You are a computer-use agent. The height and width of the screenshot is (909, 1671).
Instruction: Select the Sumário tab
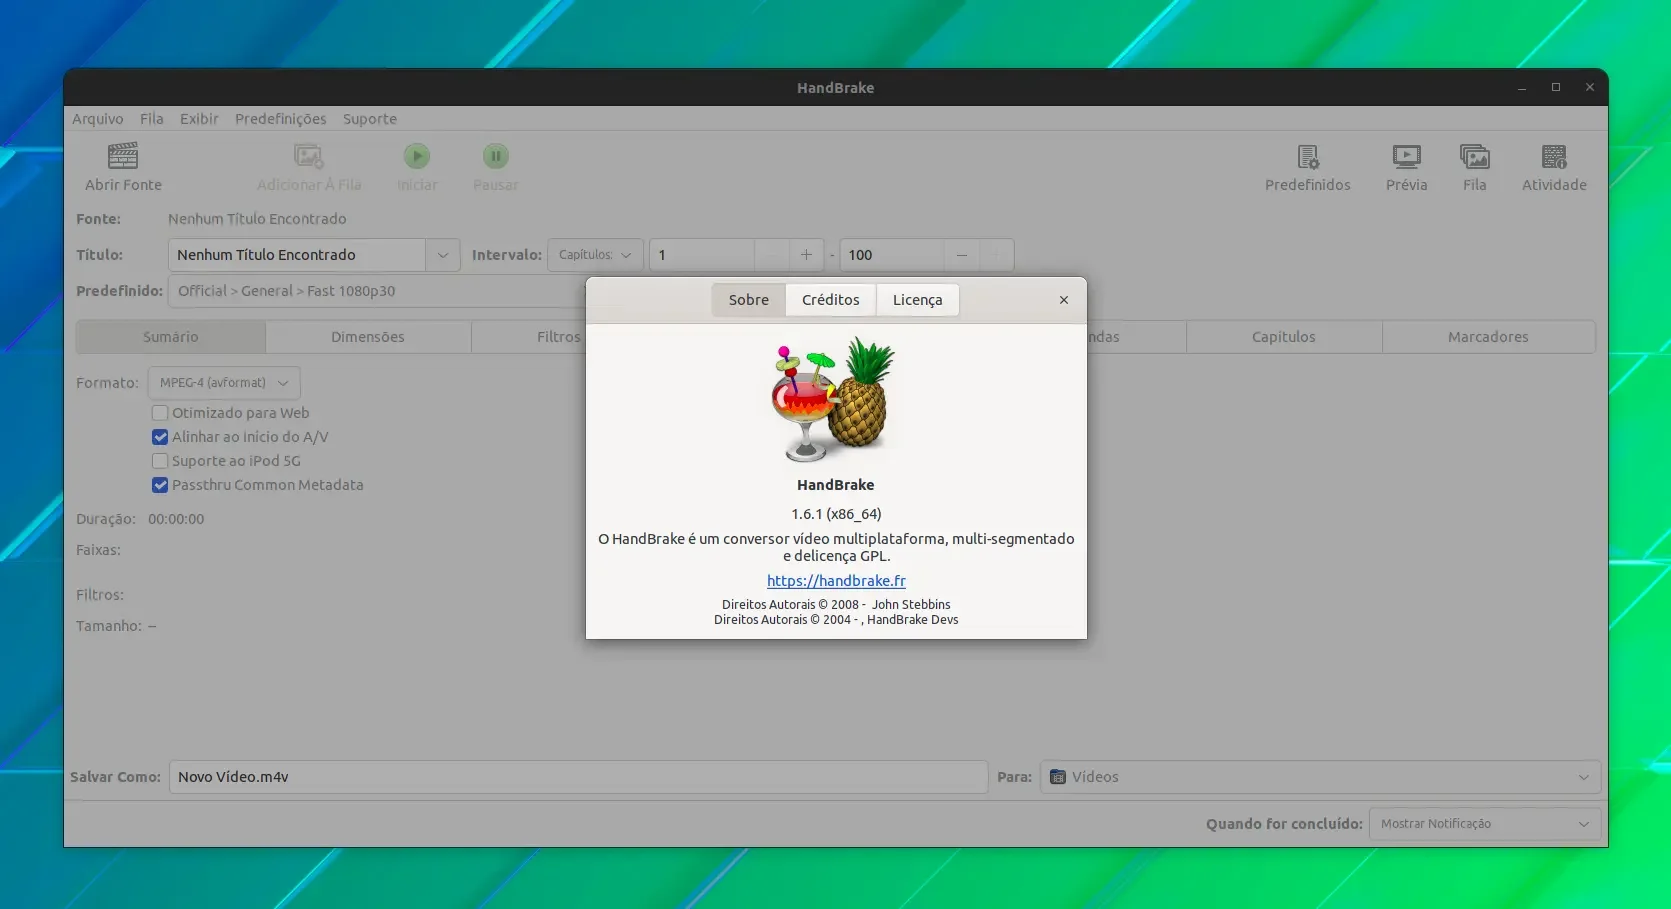[x=171, y=337]
